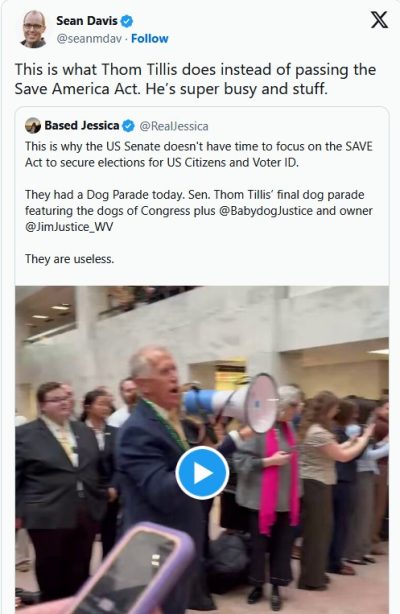The image size is (400, 614).
Task: Click the blank area of quoted tweet header
Action: [x=298, y=126]
